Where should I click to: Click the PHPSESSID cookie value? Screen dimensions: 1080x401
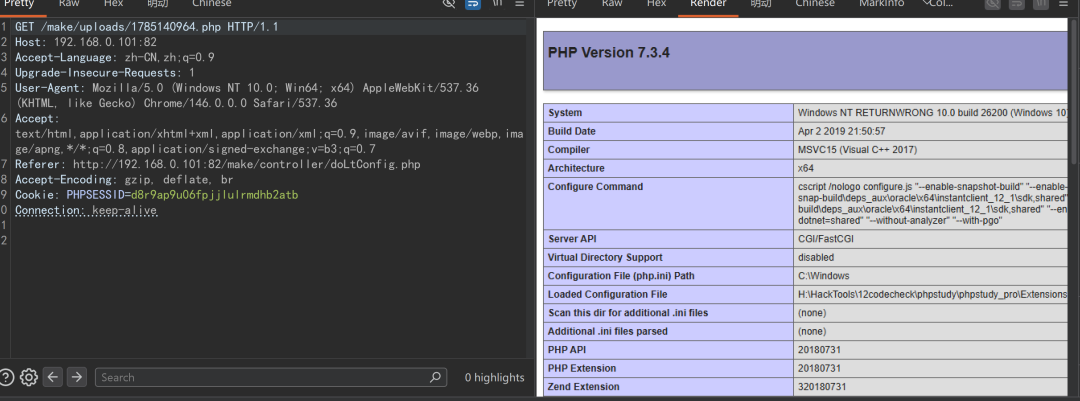pyautogui.click(x=214, y=195)
